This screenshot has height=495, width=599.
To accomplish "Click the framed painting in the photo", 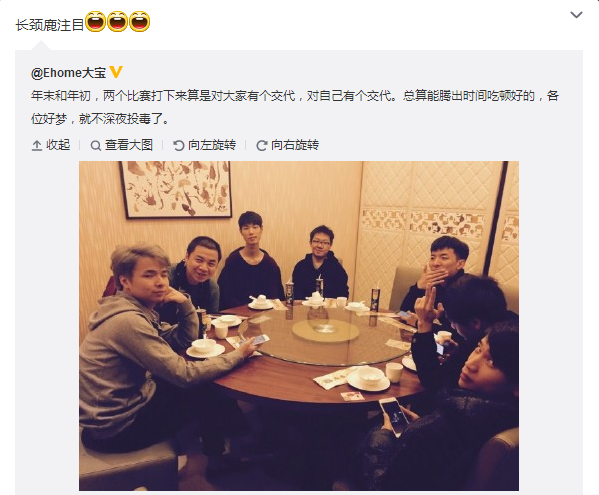I will tap(176, 189).
